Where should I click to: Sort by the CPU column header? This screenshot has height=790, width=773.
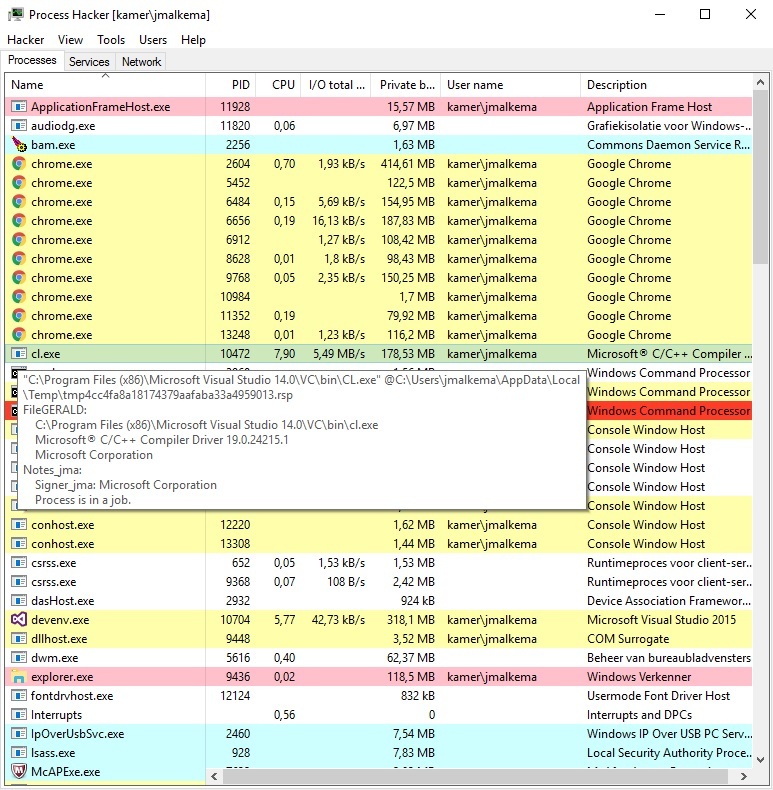(278, 85)
